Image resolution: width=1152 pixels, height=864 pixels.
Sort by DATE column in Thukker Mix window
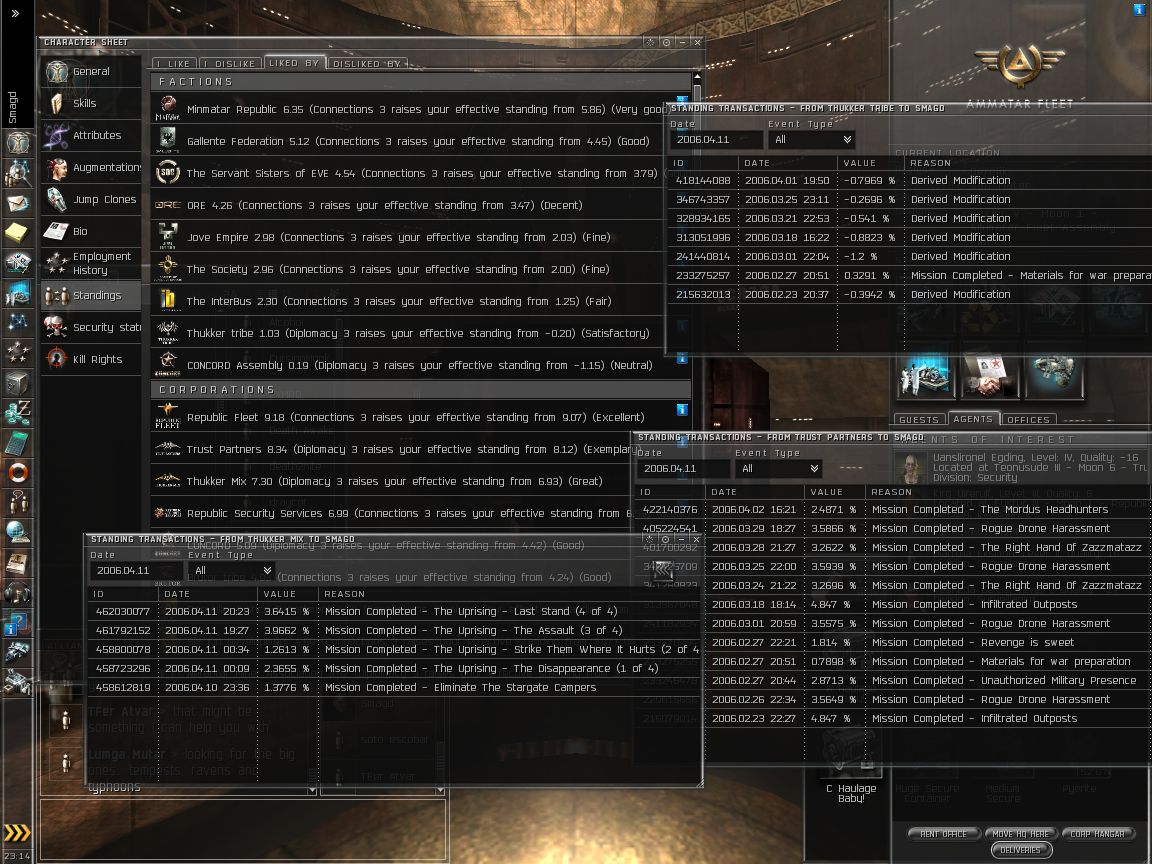coord(208,594)
